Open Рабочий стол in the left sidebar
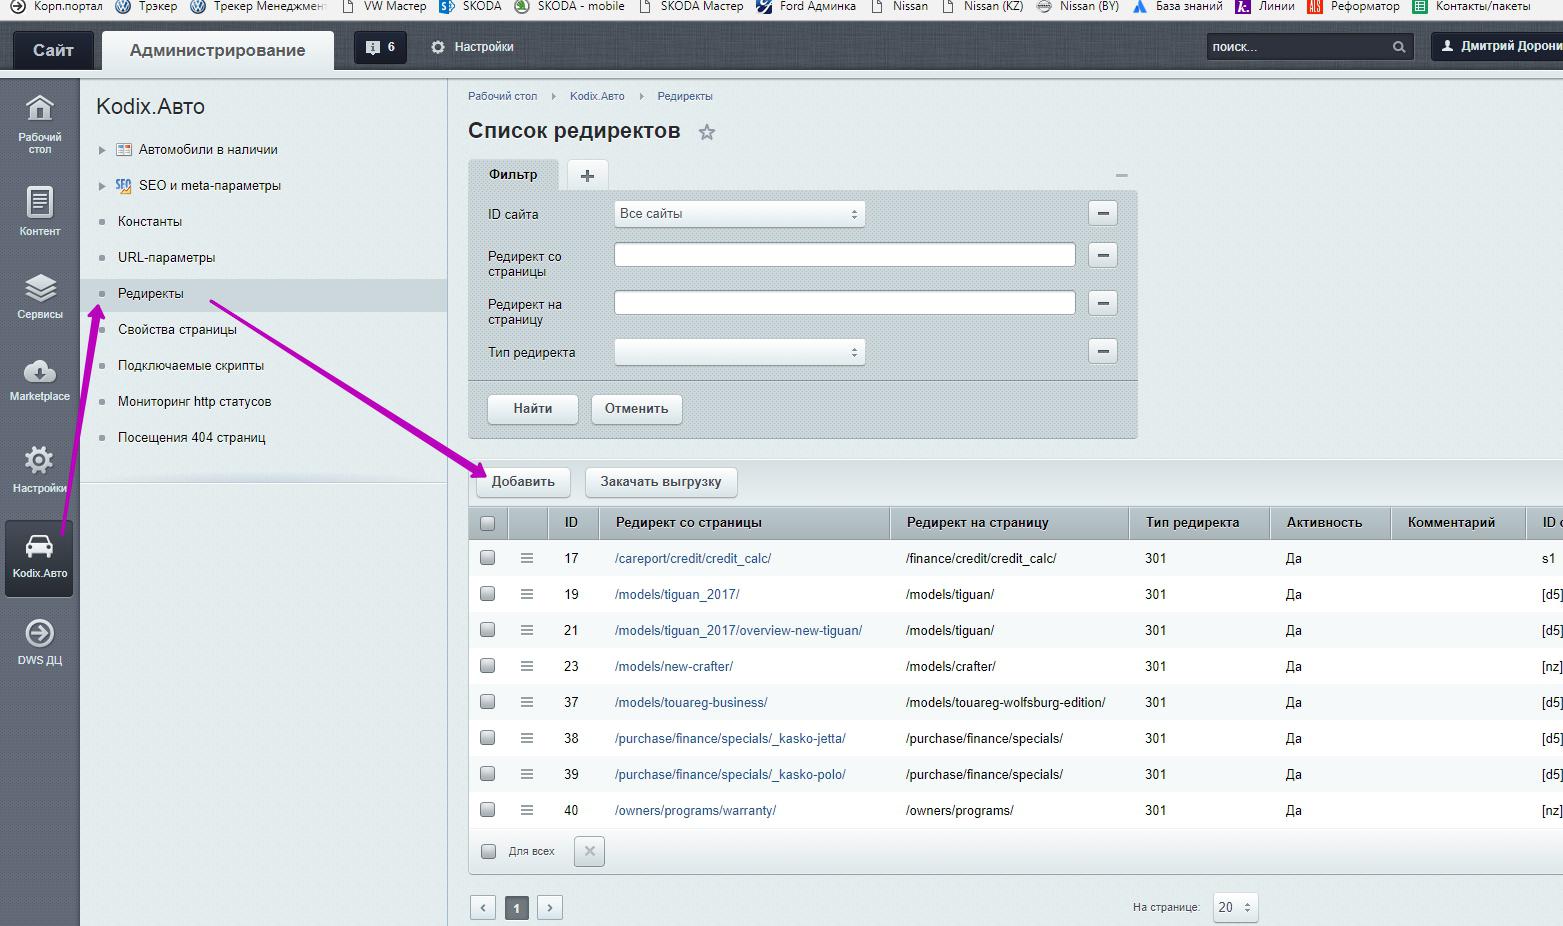 [x=39, y=124]
